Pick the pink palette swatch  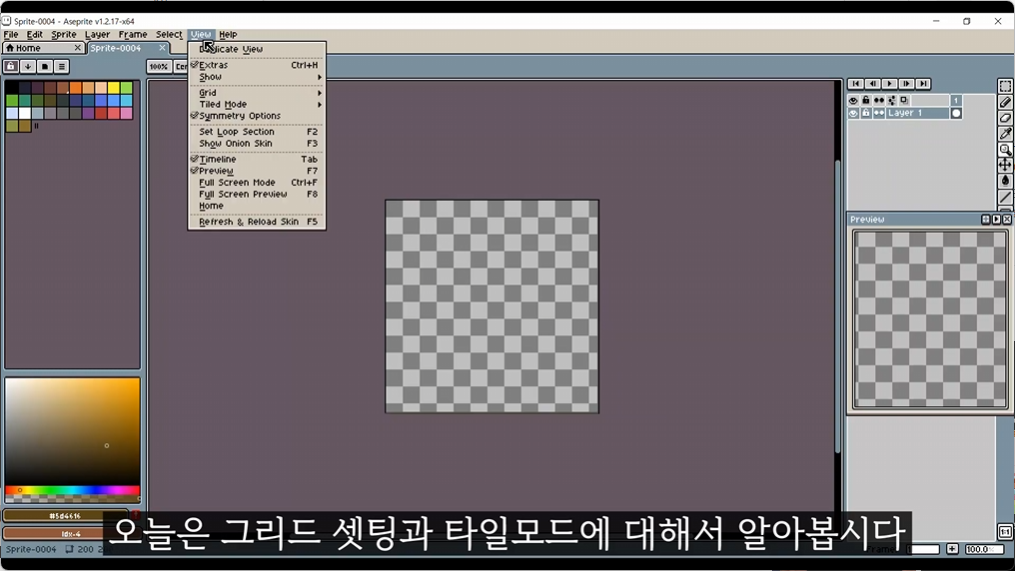(x=126, y=113)
